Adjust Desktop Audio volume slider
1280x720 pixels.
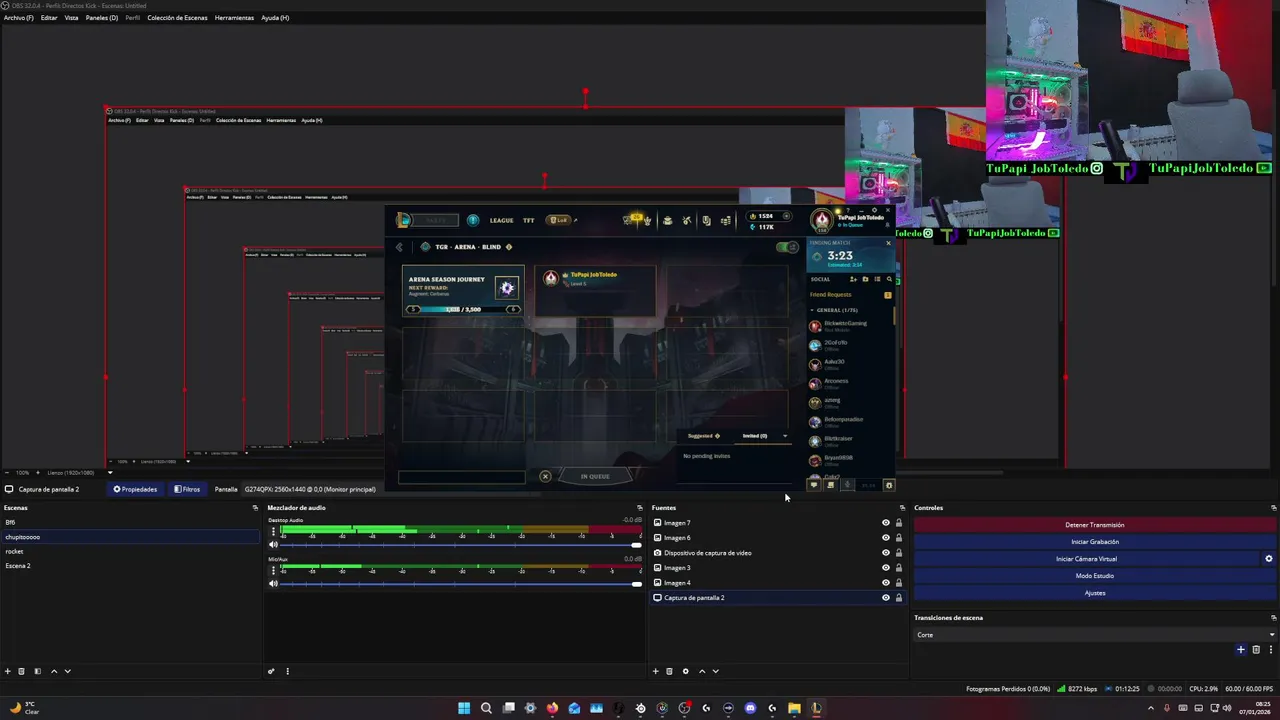[x=460, y=545]
